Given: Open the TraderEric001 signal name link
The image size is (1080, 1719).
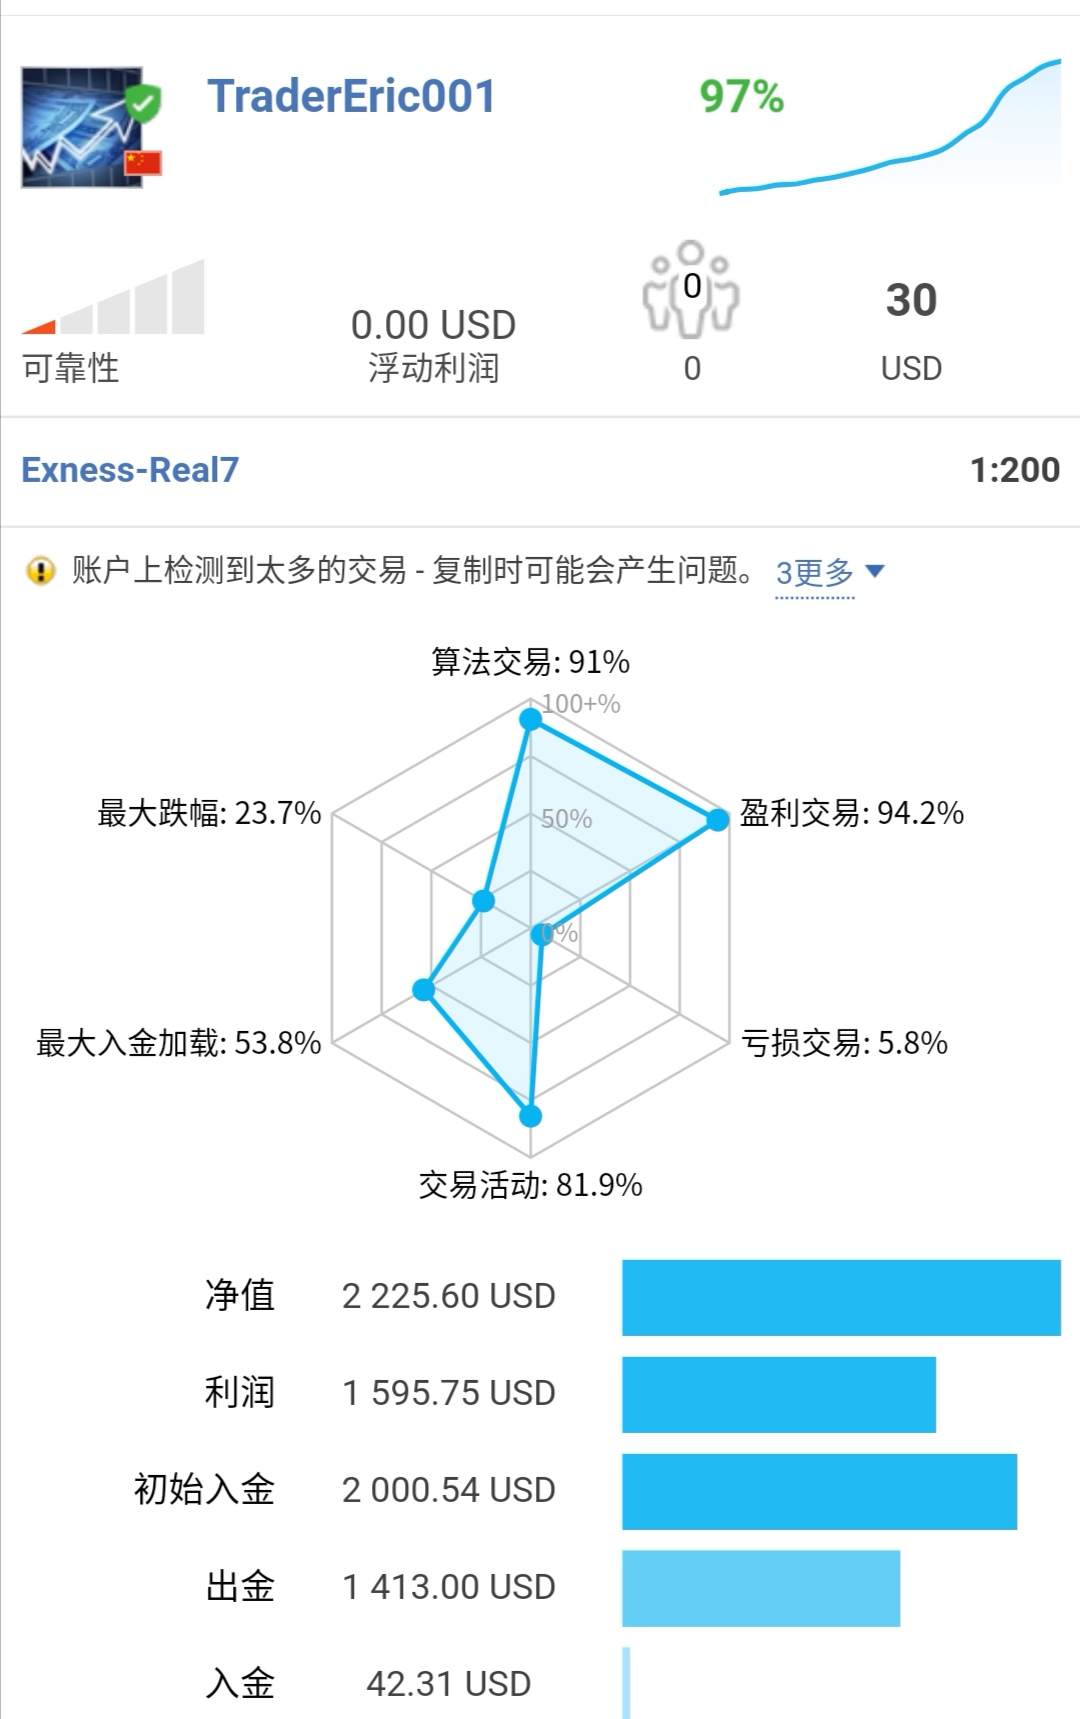Looking at the screenshot, I should (351, 97).
